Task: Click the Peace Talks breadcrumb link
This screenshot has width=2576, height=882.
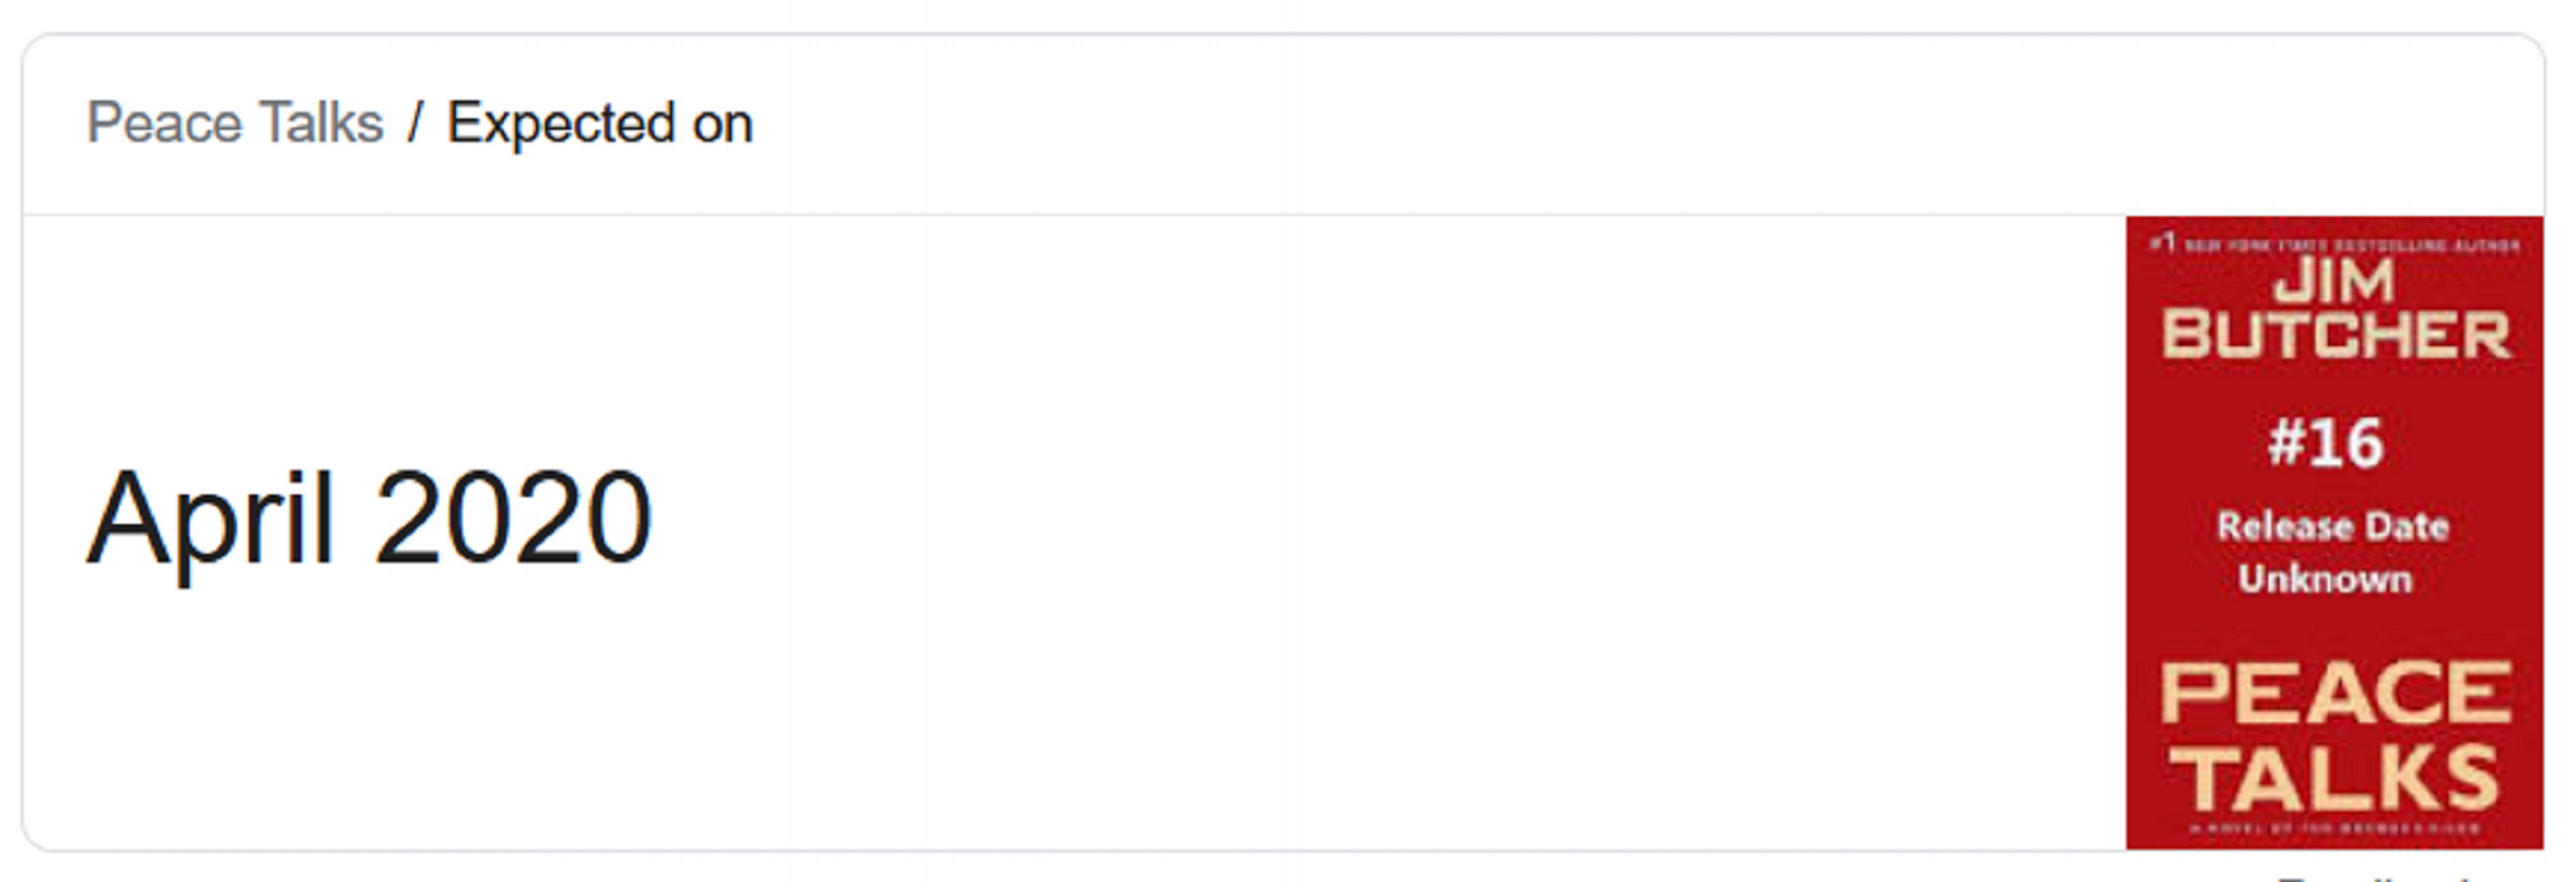Action: [x=235, y=124]
